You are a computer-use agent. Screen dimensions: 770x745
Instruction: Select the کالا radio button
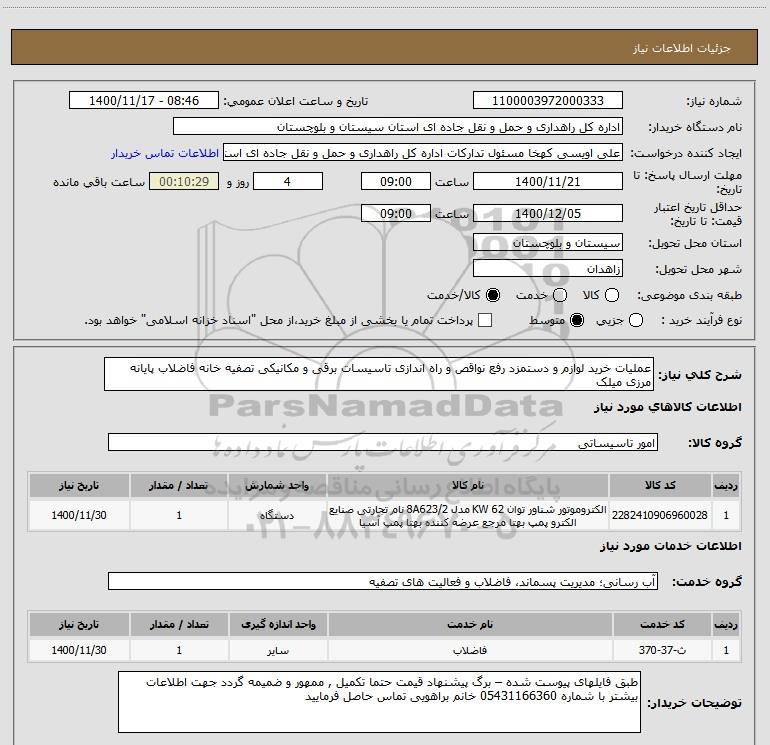point(611,295)
